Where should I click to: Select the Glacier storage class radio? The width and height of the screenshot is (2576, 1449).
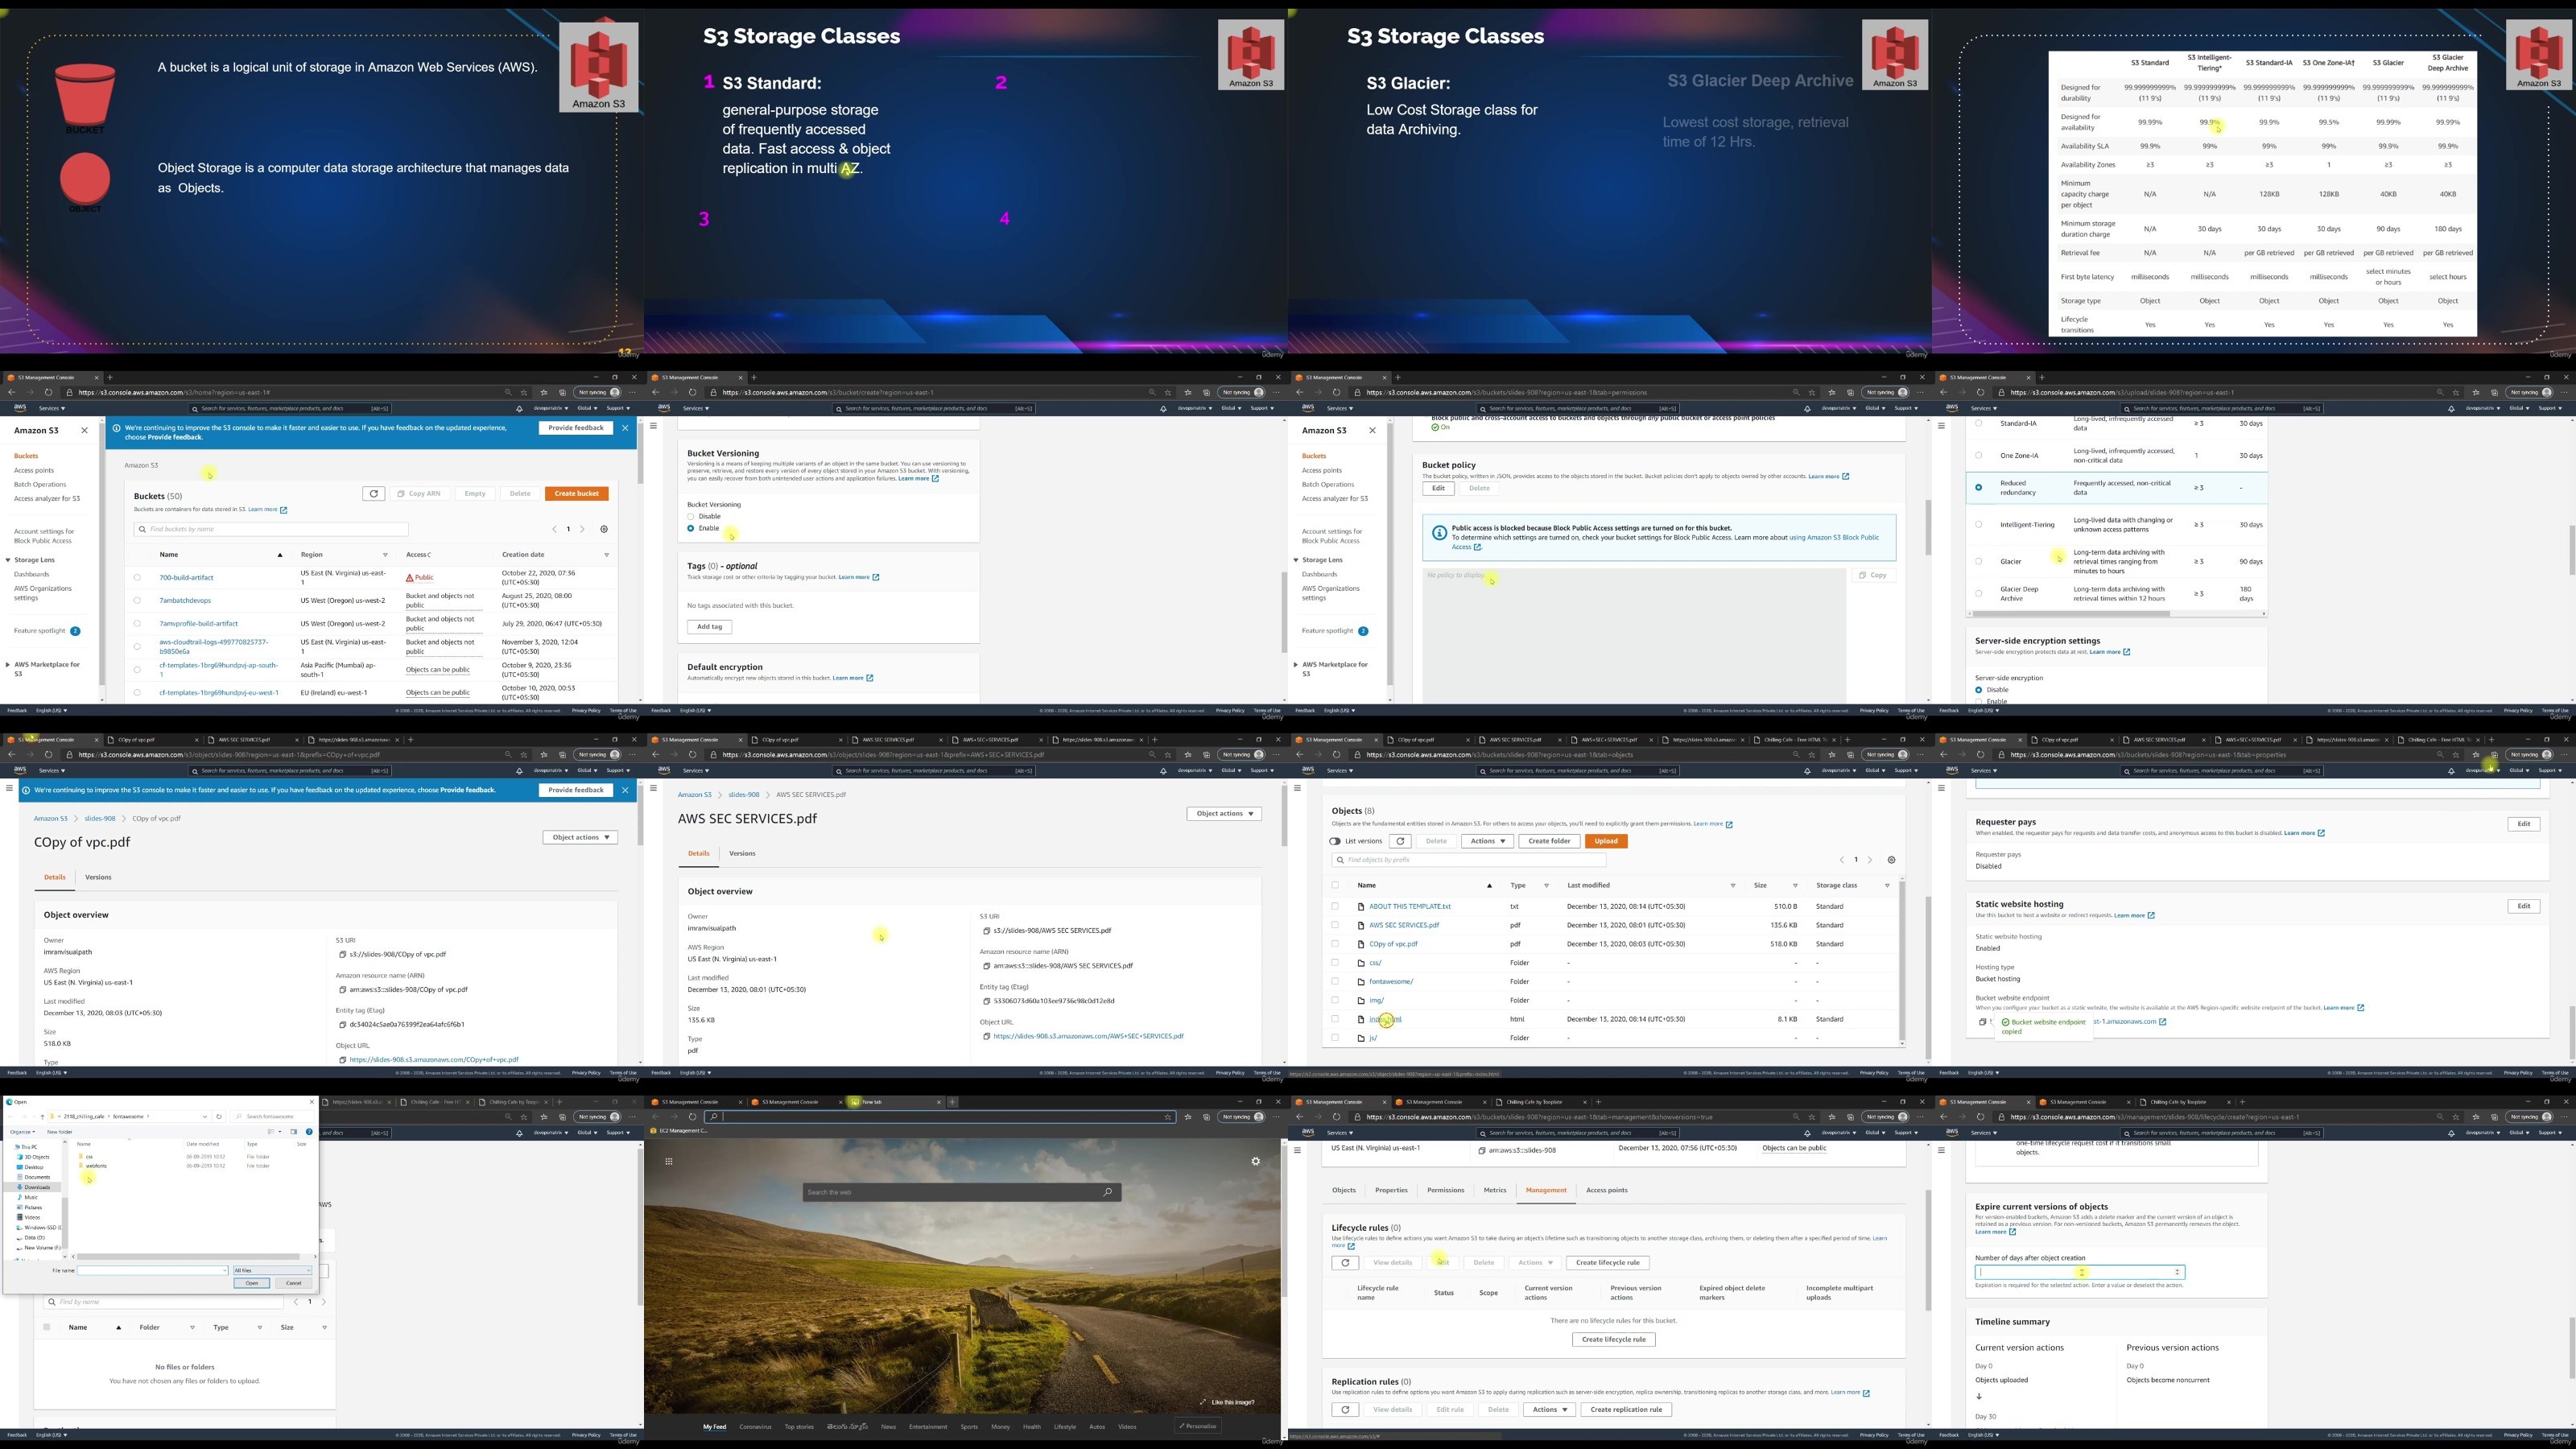(x=1978, y=561)
